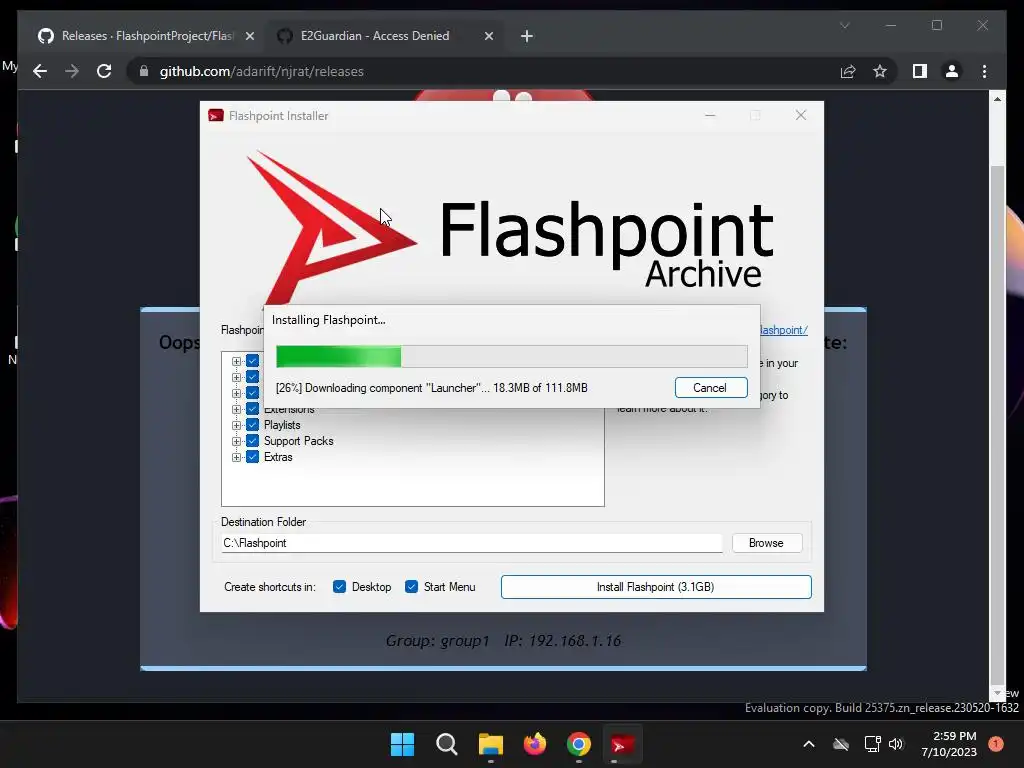Edit the C:\Flashpoint destination path field
Screen dimensions: 1024x768
pos(472,543)
